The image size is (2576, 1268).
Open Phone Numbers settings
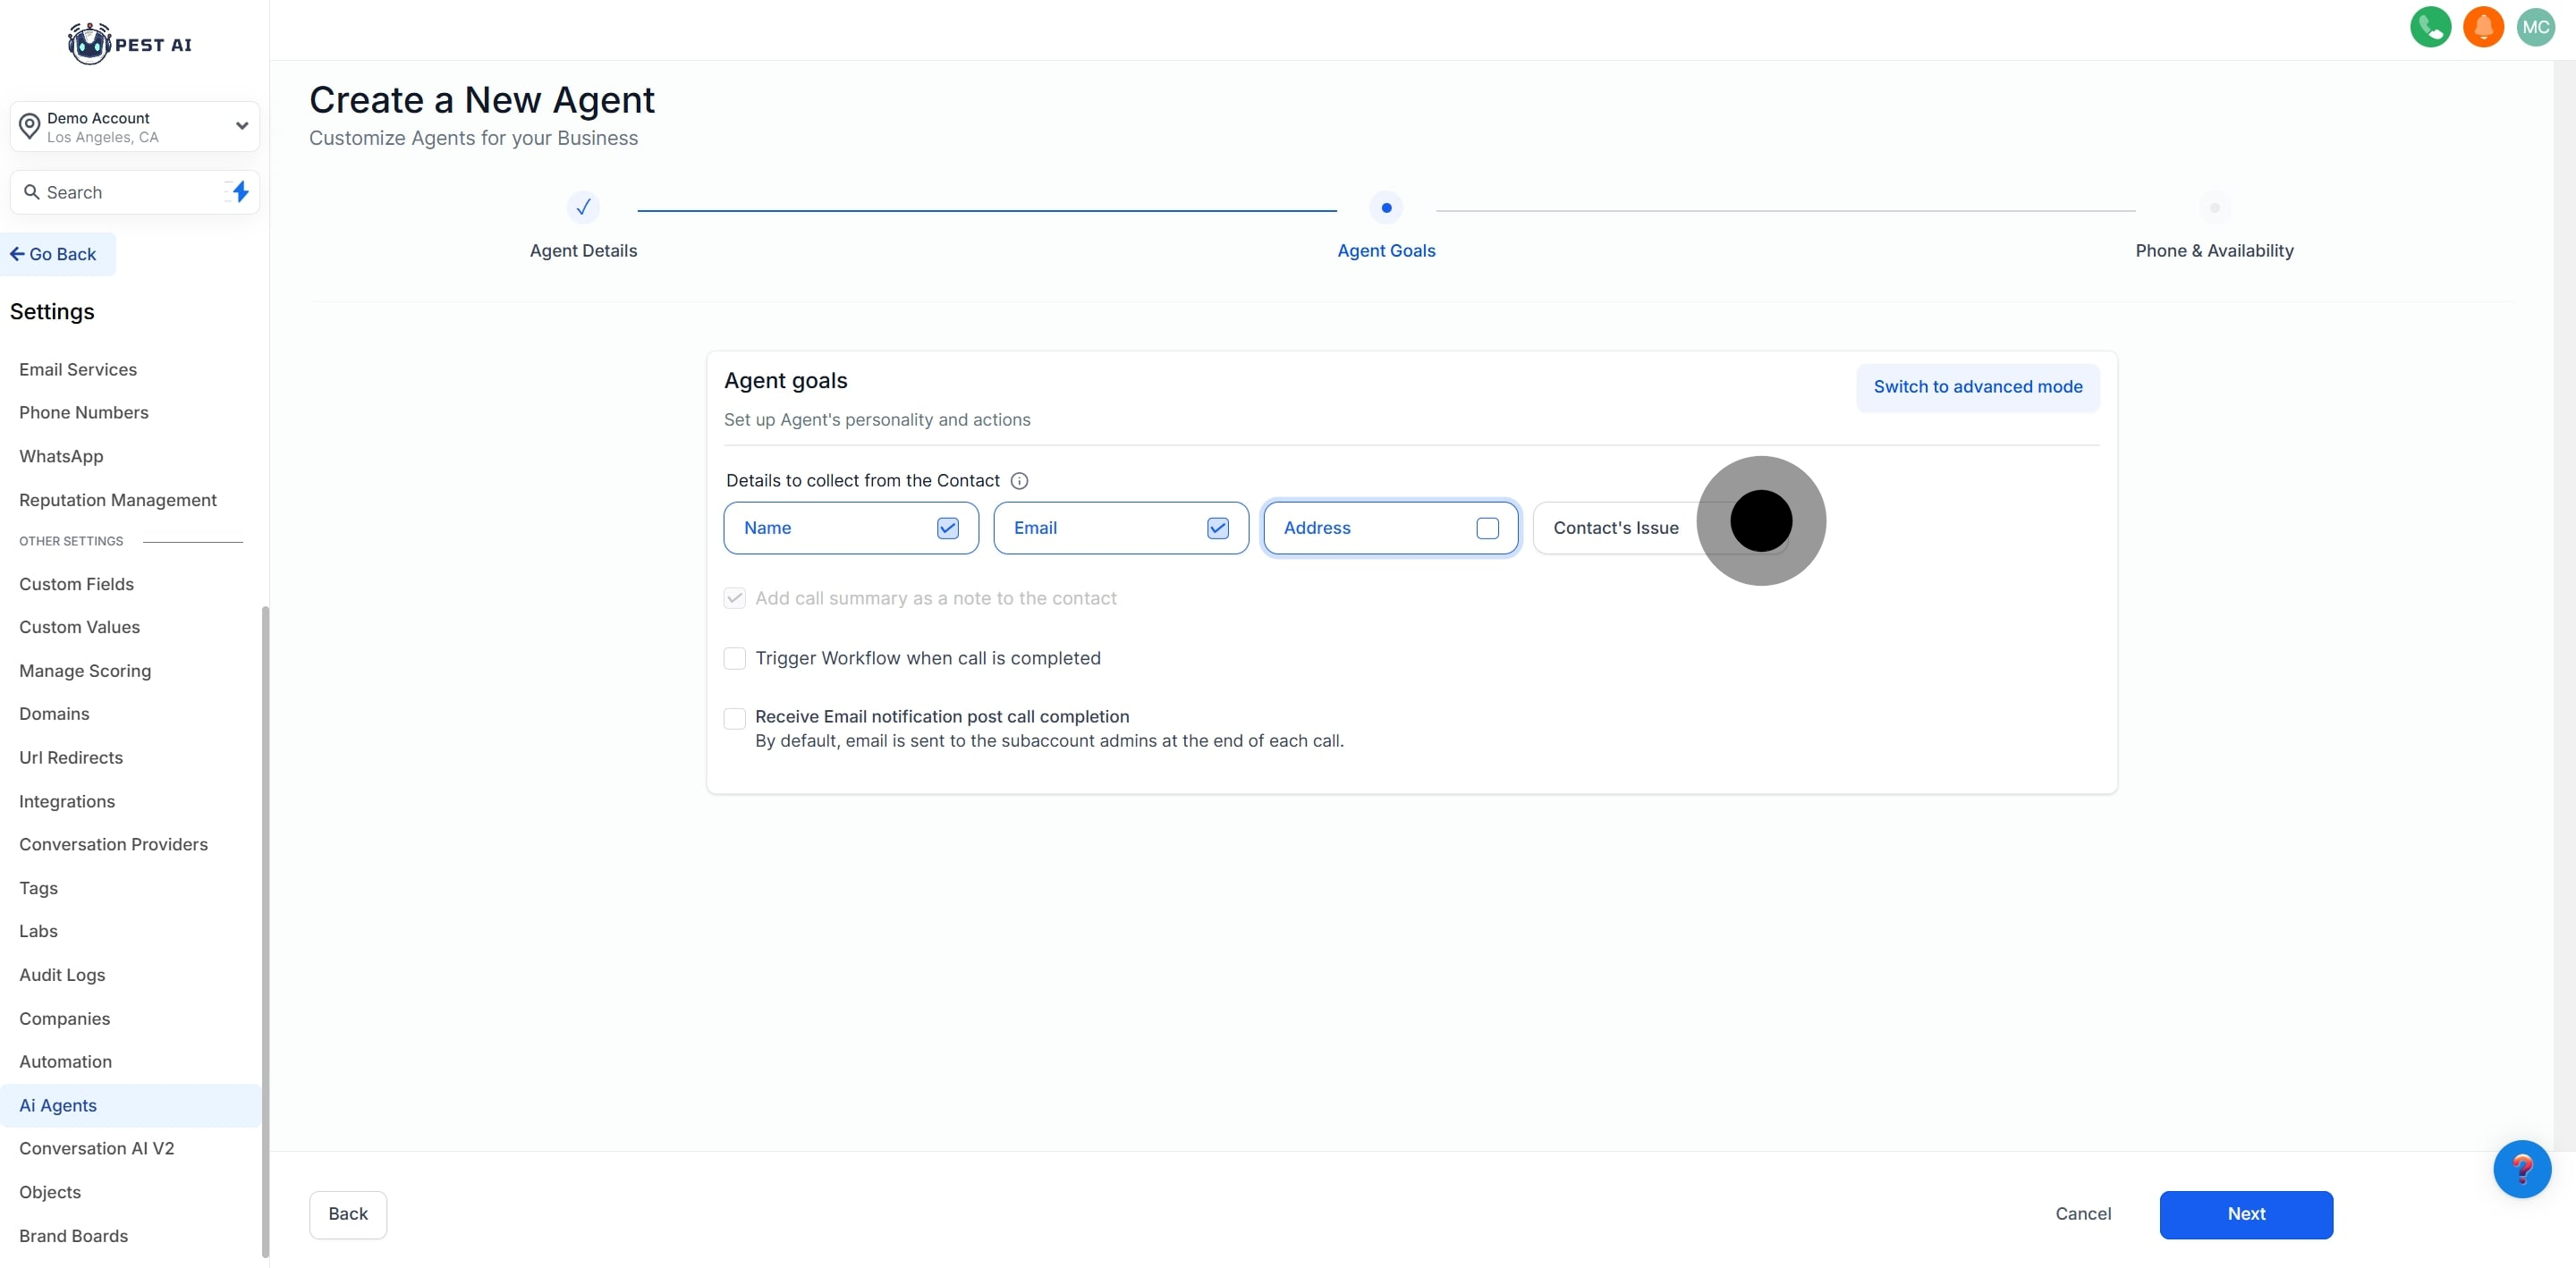point(84,413)
